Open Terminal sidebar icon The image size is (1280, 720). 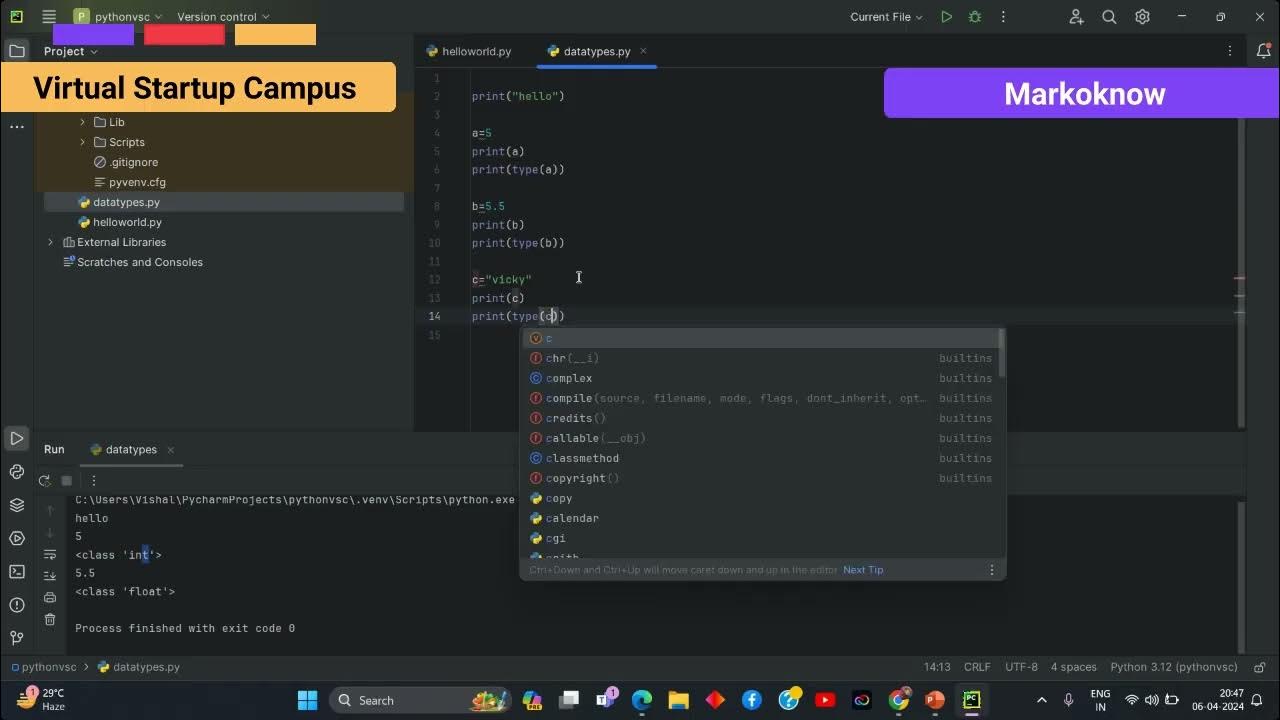coord(17,572)
